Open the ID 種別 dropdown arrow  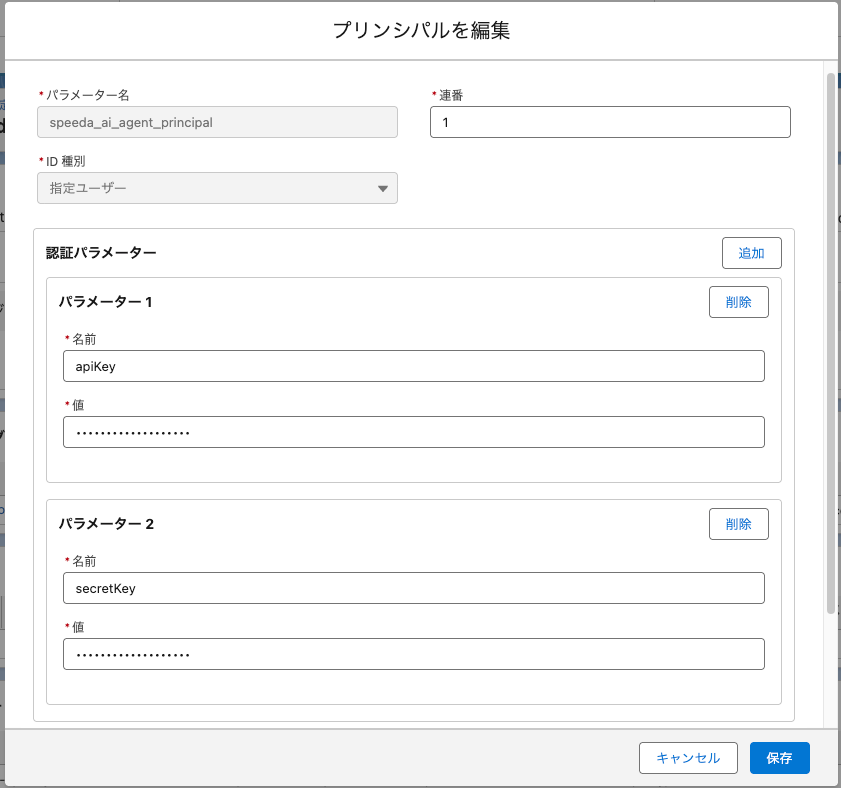point(383,189)
